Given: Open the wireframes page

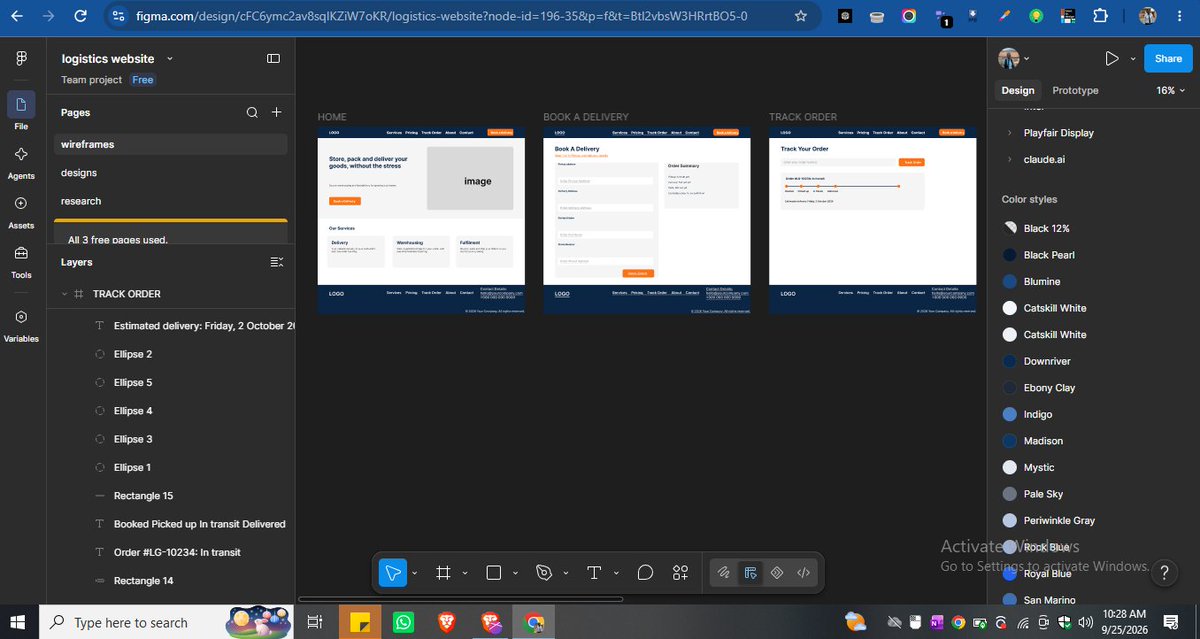Looking at the screenshot, I should point(170,144).
